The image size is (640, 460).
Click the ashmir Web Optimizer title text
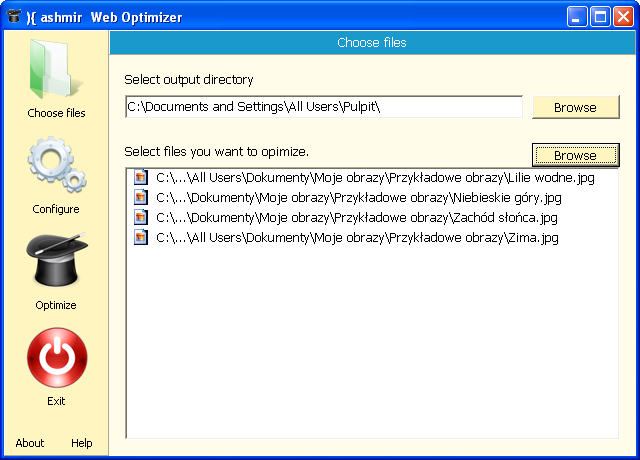coord(110,17)
